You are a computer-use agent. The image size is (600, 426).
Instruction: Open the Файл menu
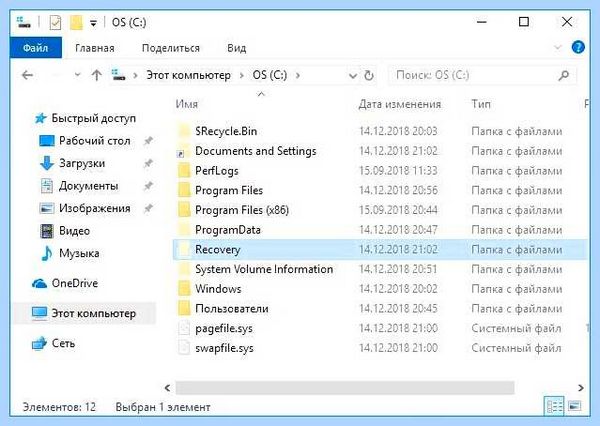pos(36,48)
